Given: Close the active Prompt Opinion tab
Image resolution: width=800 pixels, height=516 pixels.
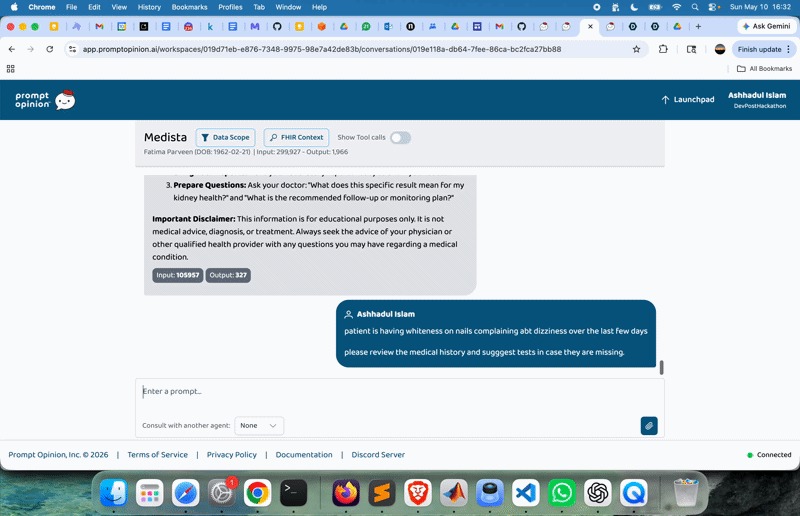Looking at the screenshot, I should point(590,27).
